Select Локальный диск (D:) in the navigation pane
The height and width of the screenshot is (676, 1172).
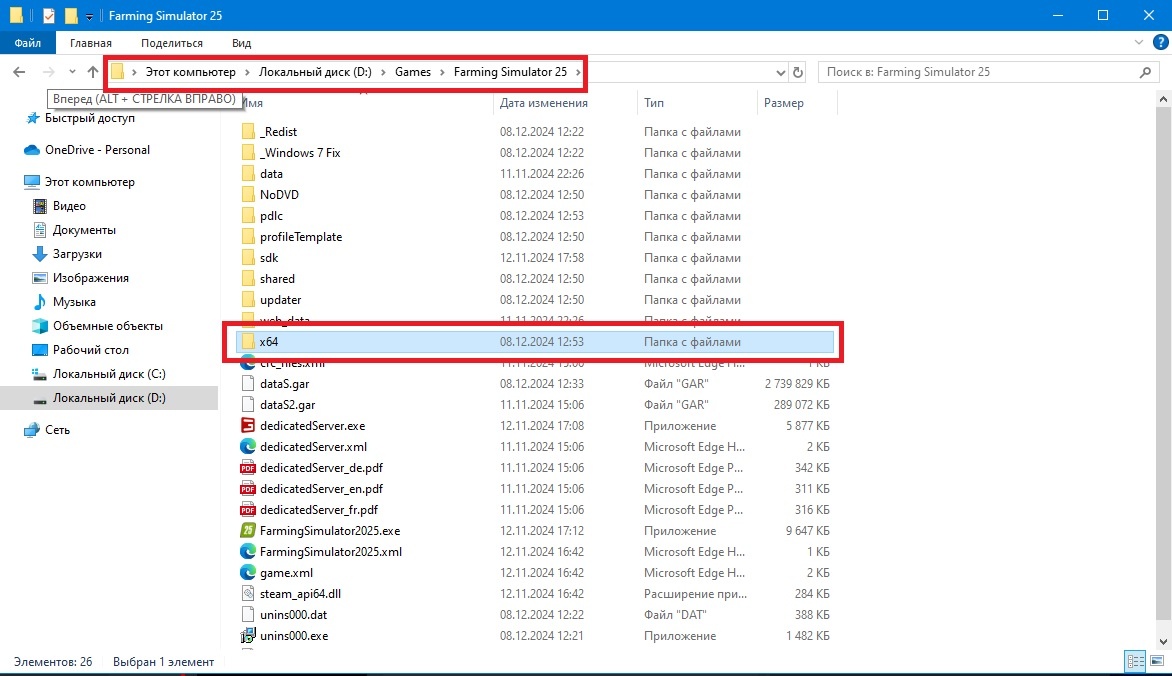pyautogui.click(x=109, y=398)
